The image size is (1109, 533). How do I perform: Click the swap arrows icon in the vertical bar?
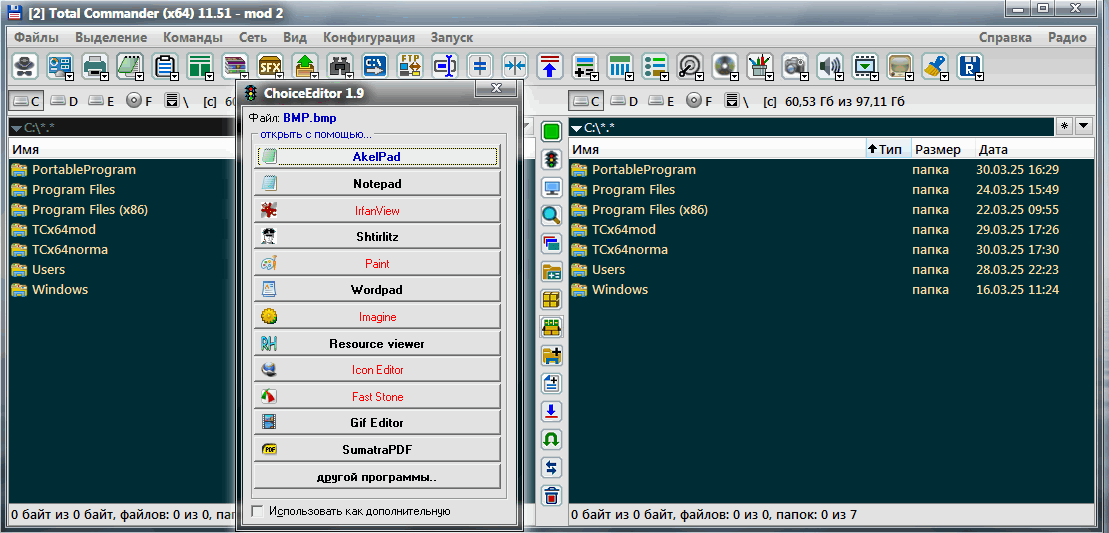[552, 467]
